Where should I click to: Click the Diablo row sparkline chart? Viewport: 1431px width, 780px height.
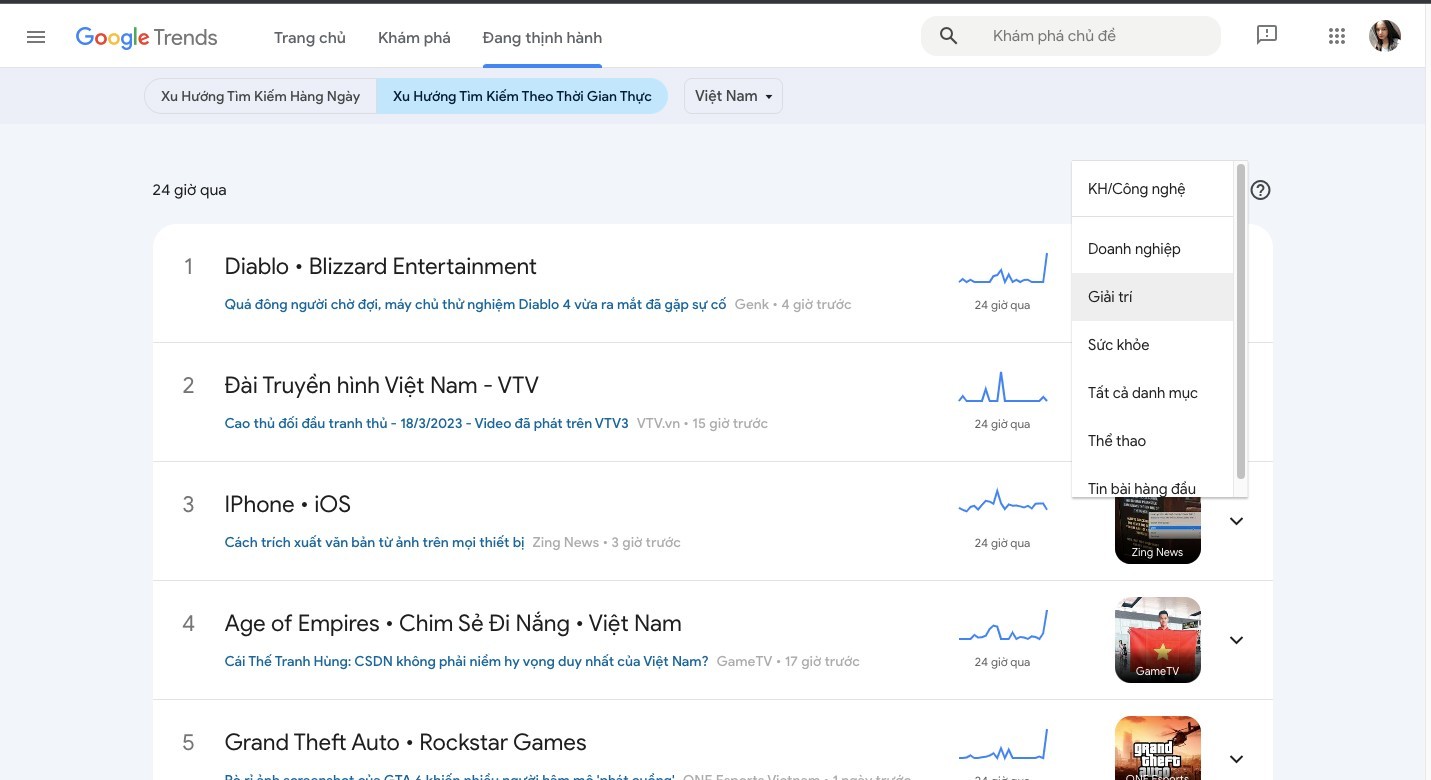pos(1002,270)
